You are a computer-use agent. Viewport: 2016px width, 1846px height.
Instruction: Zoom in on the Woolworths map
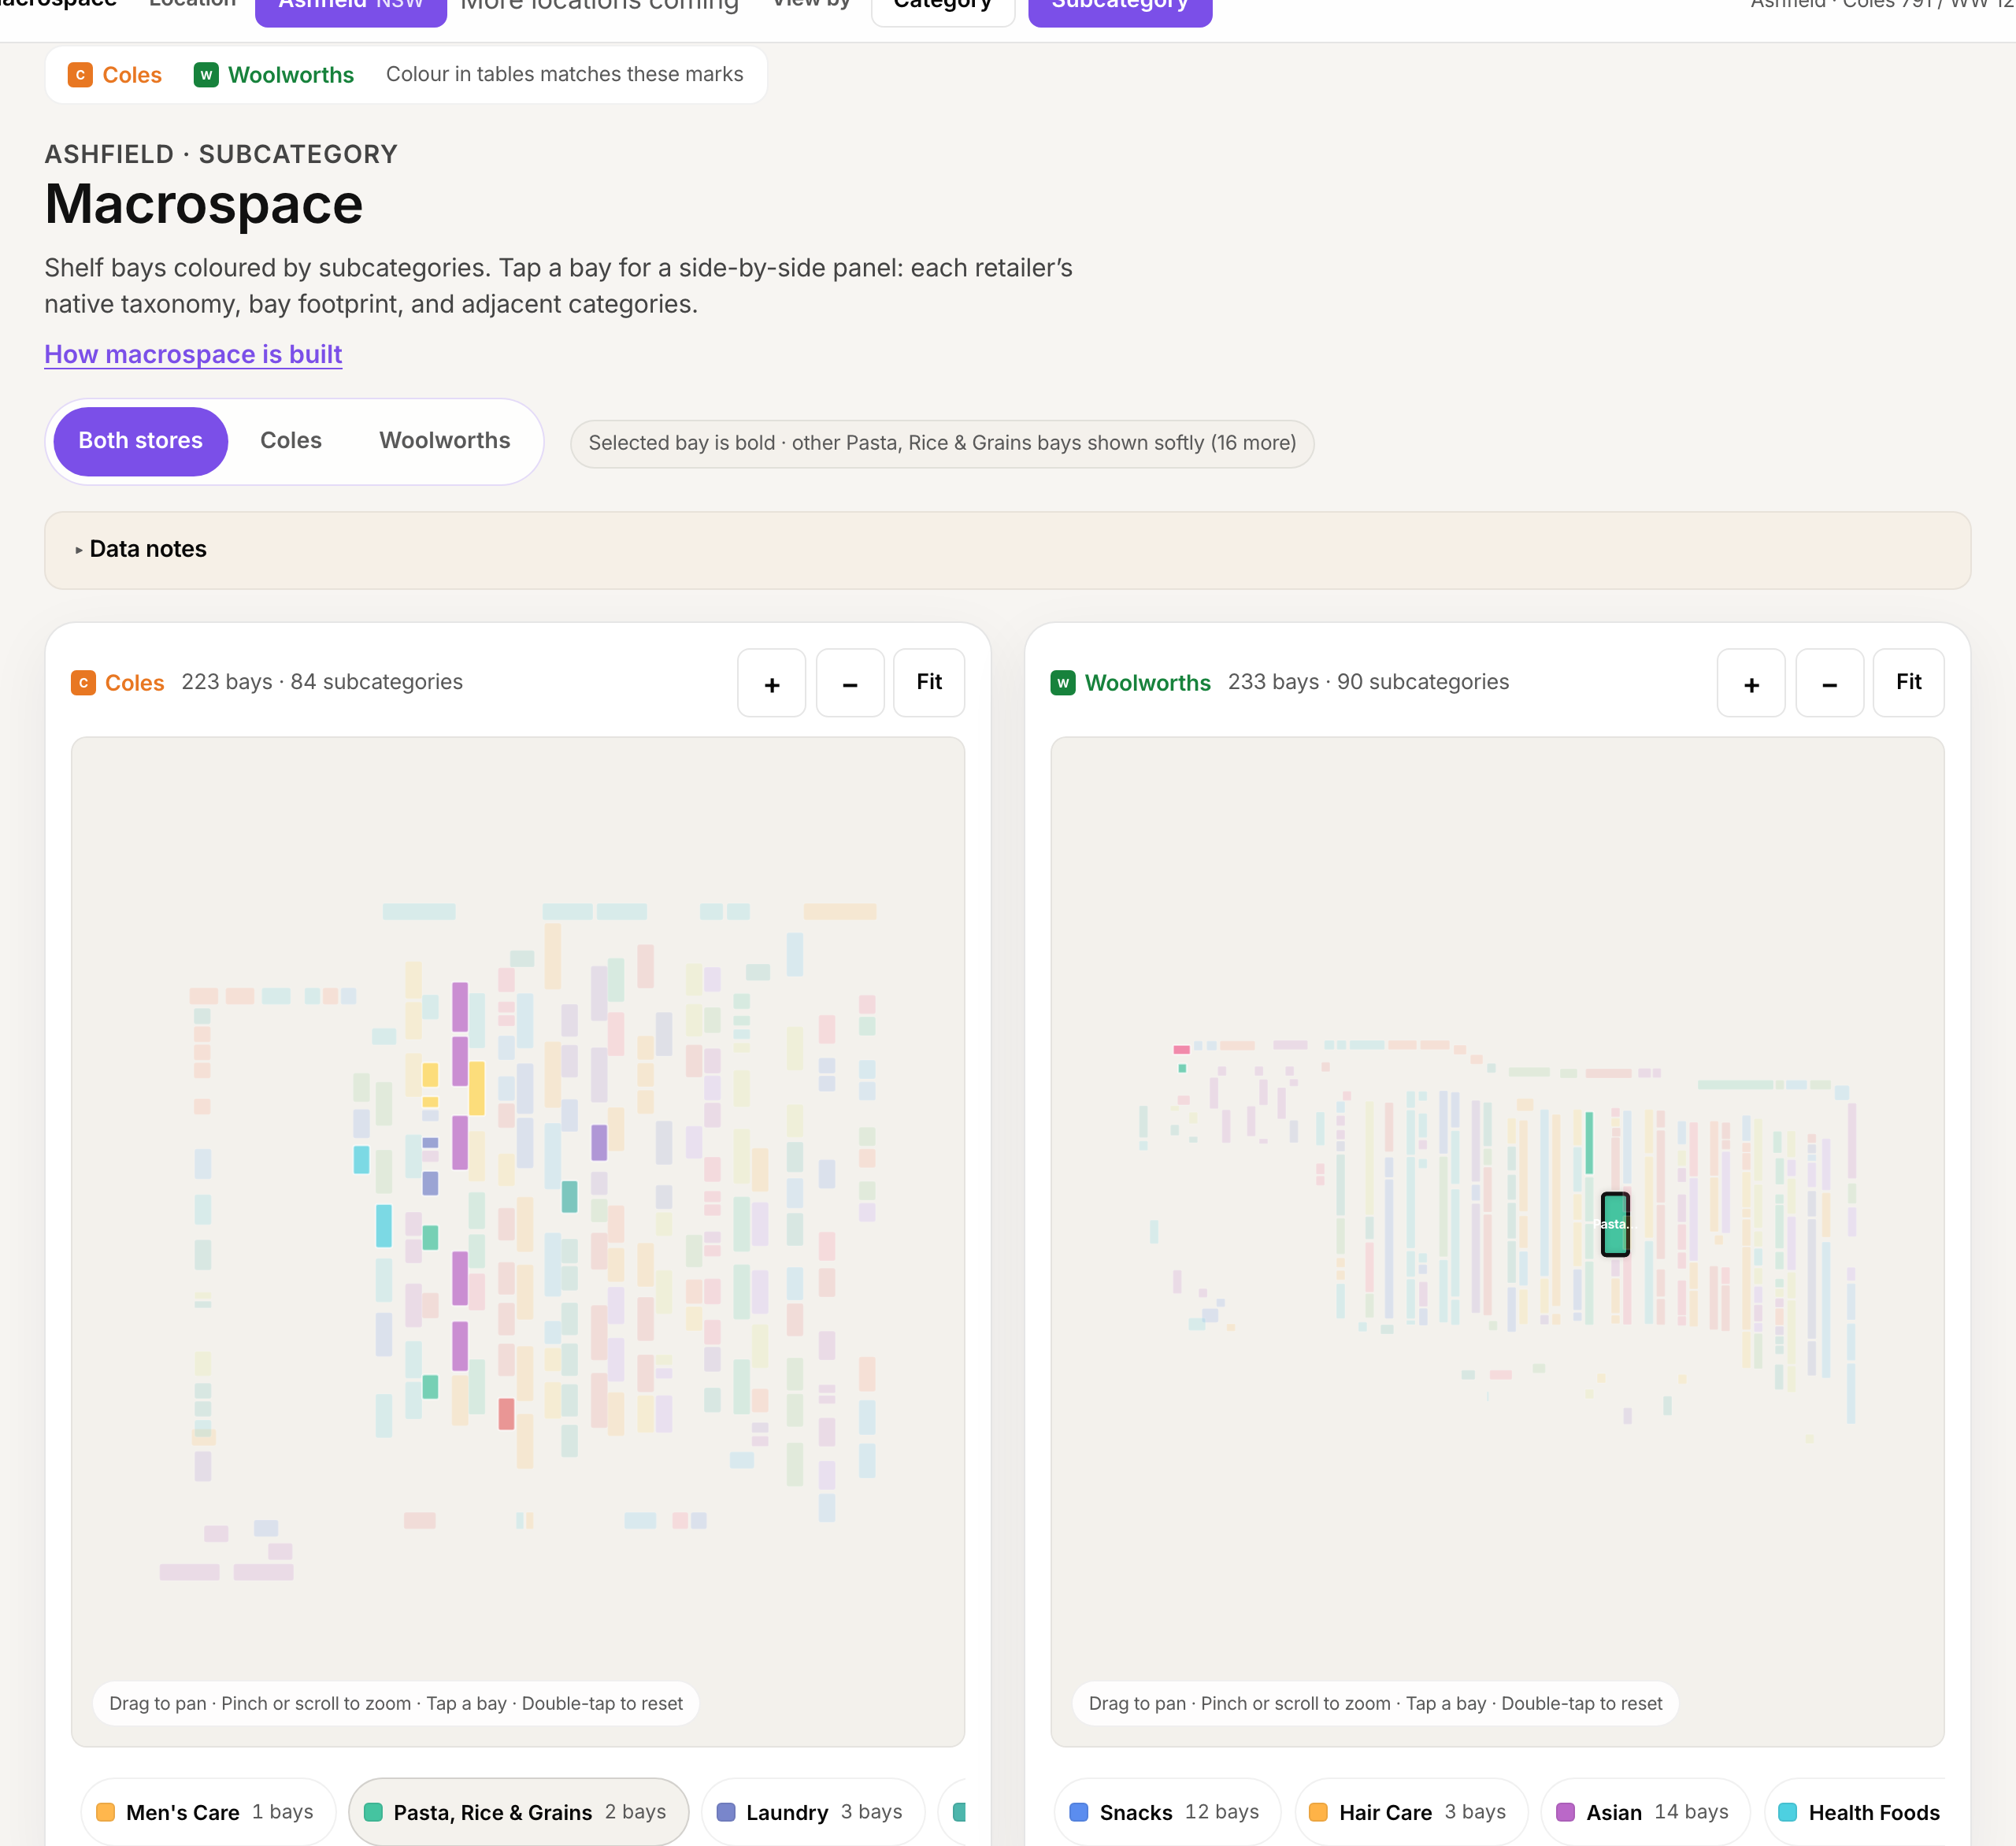(1751, 683)
